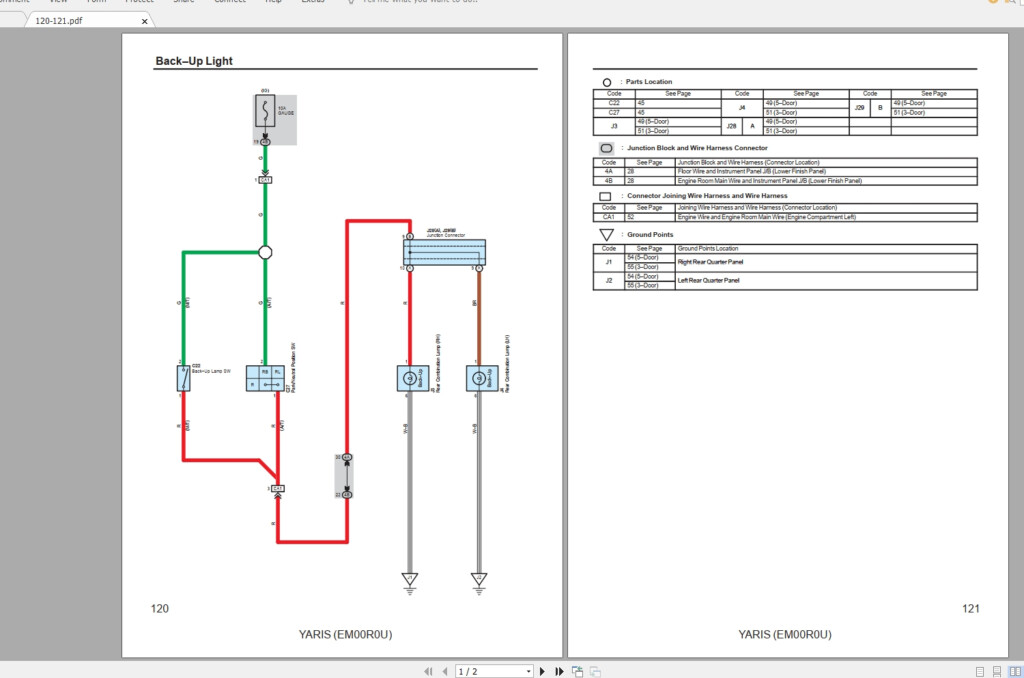1024x678 pixels.
Task: Select the facing two-page view mode
Action: (x=1015, y=671)
